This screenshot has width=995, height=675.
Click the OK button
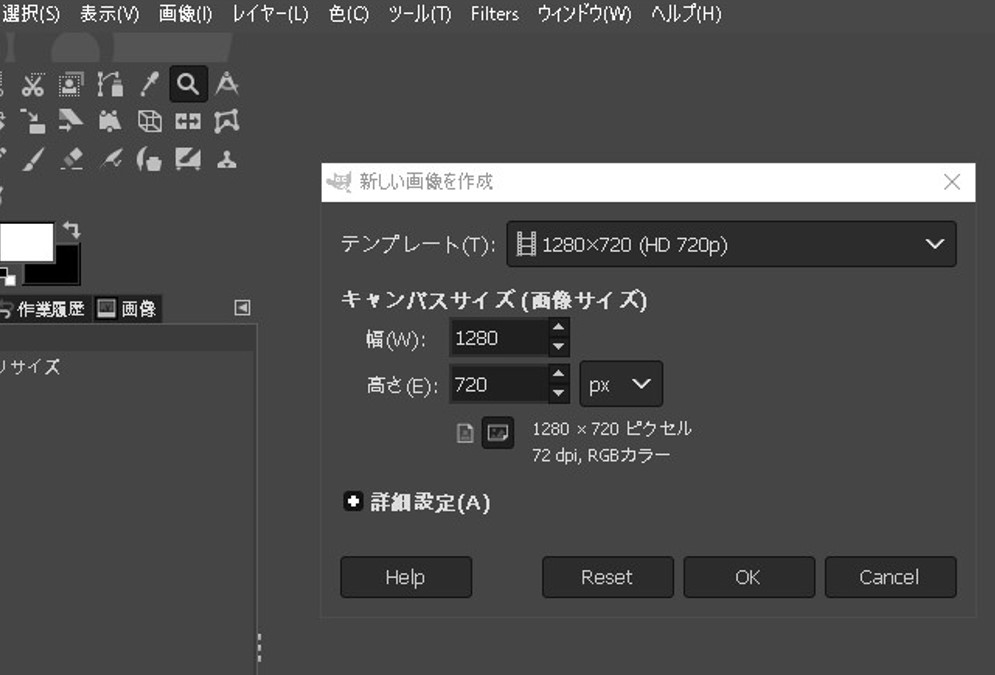[x=748, y=577]
